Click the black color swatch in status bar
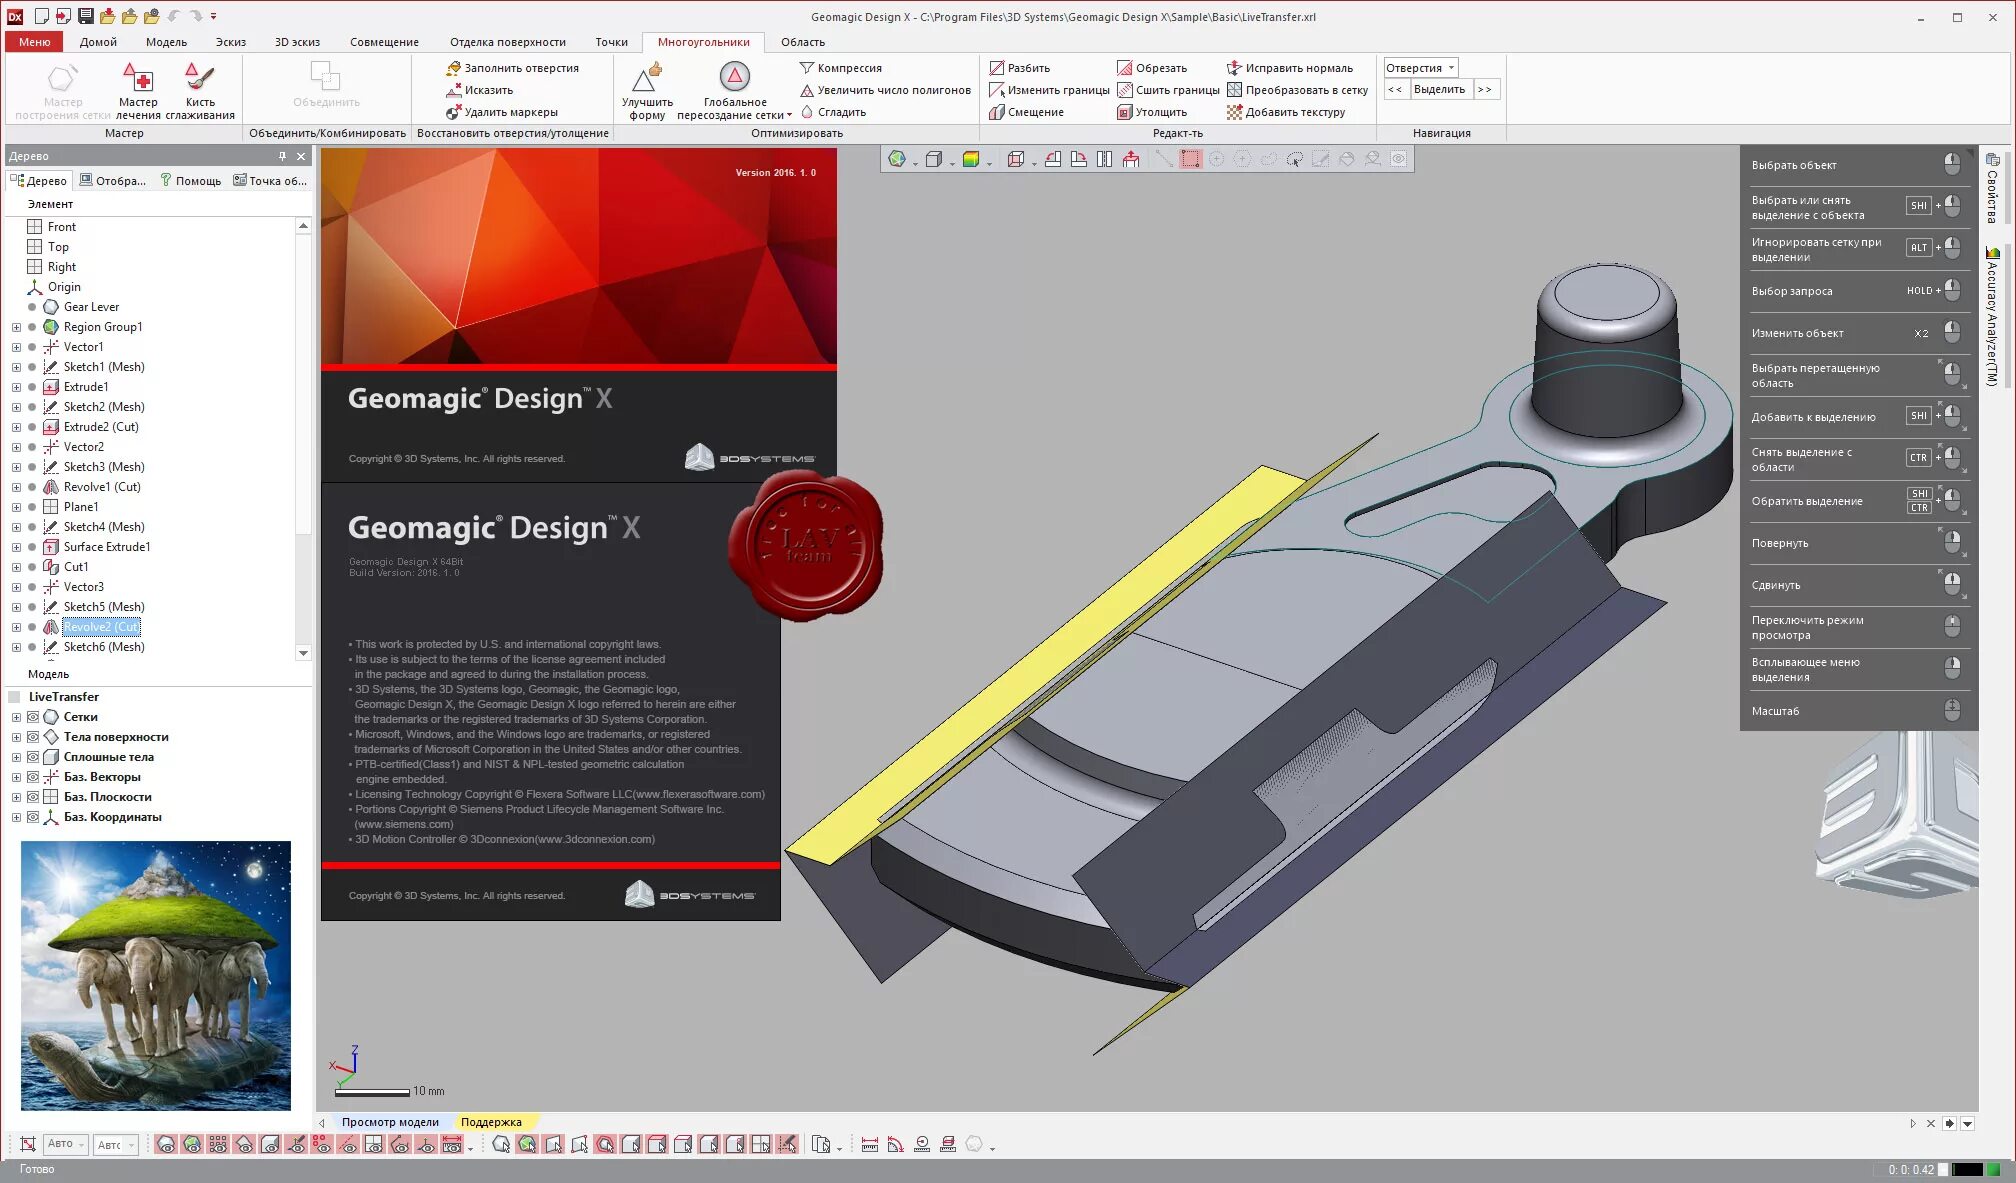2016x1183 pixels. coord(1967,1169)
